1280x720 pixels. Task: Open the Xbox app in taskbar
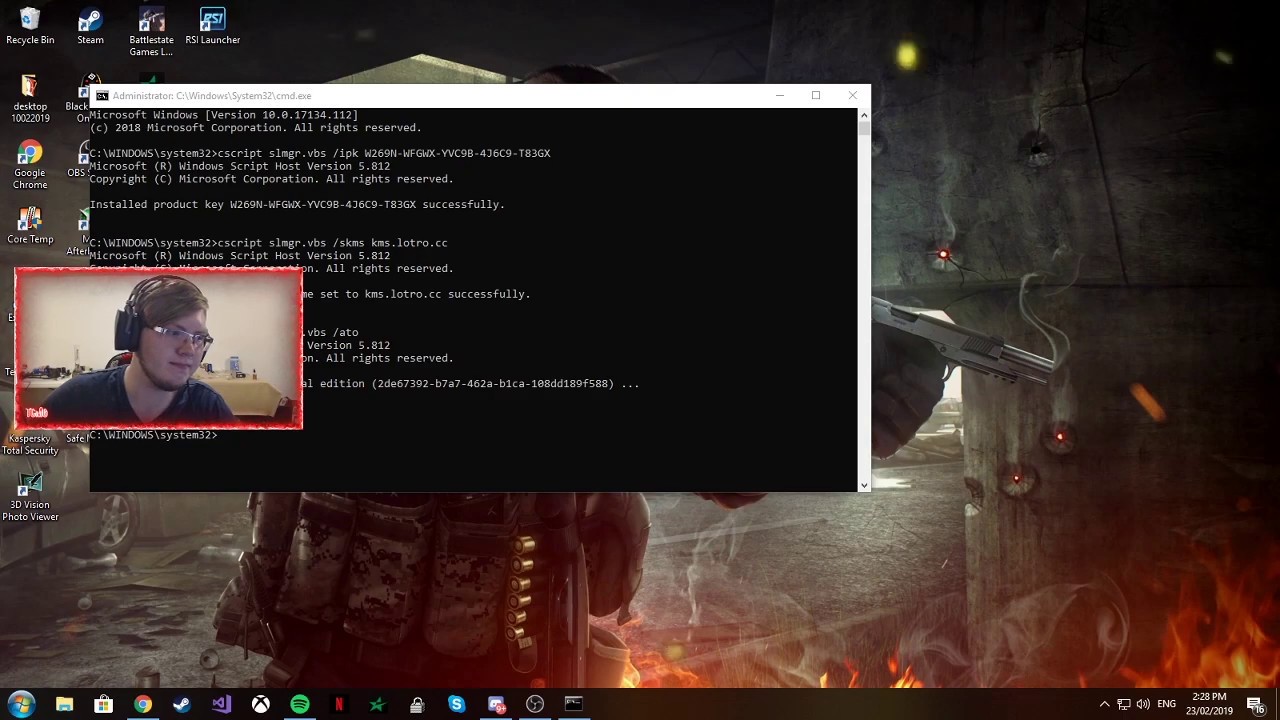(x=260, y=705)
